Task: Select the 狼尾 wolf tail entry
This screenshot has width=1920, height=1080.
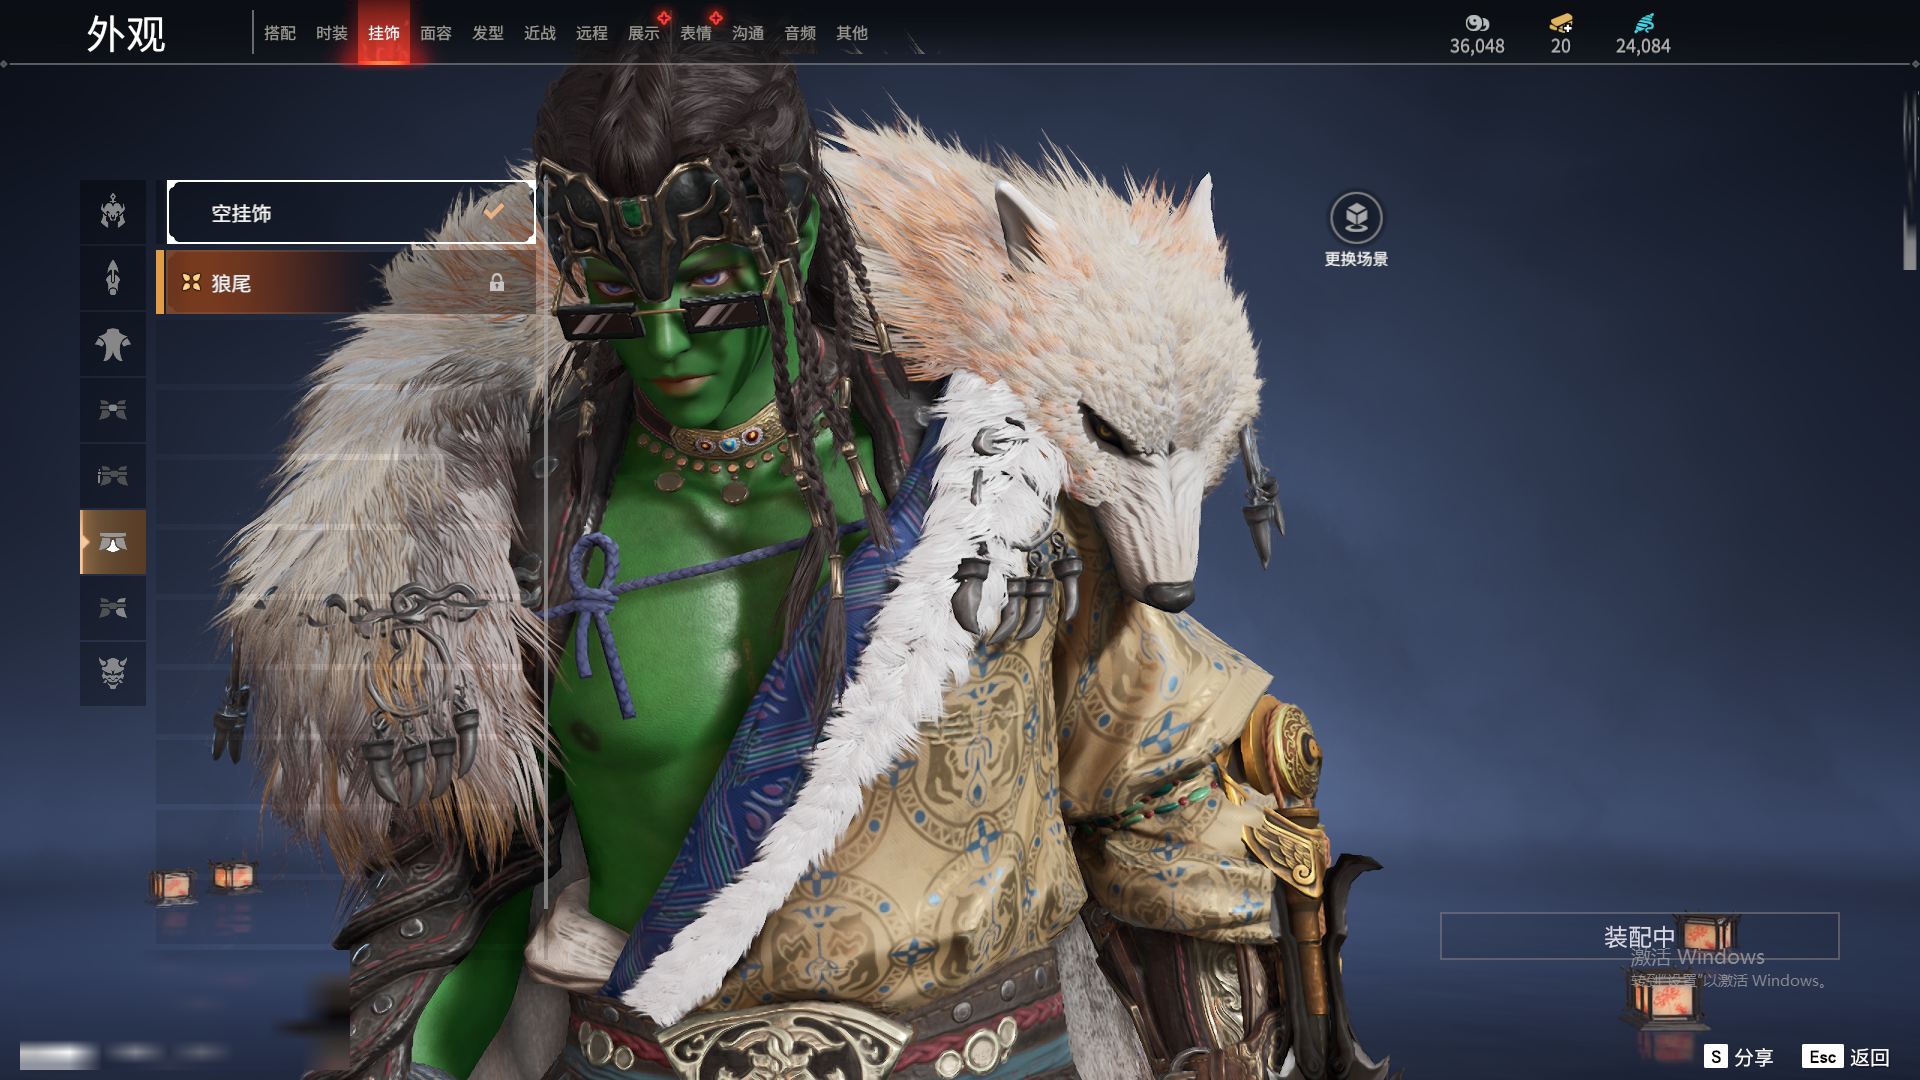Action: [346, 283]
